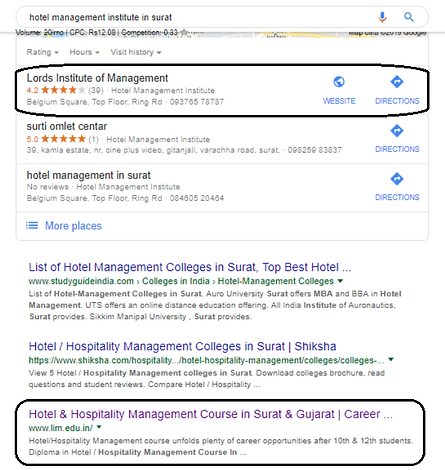
Task: Click the Colleges in India breadcrumb
Action: click(x=176, y=281)
